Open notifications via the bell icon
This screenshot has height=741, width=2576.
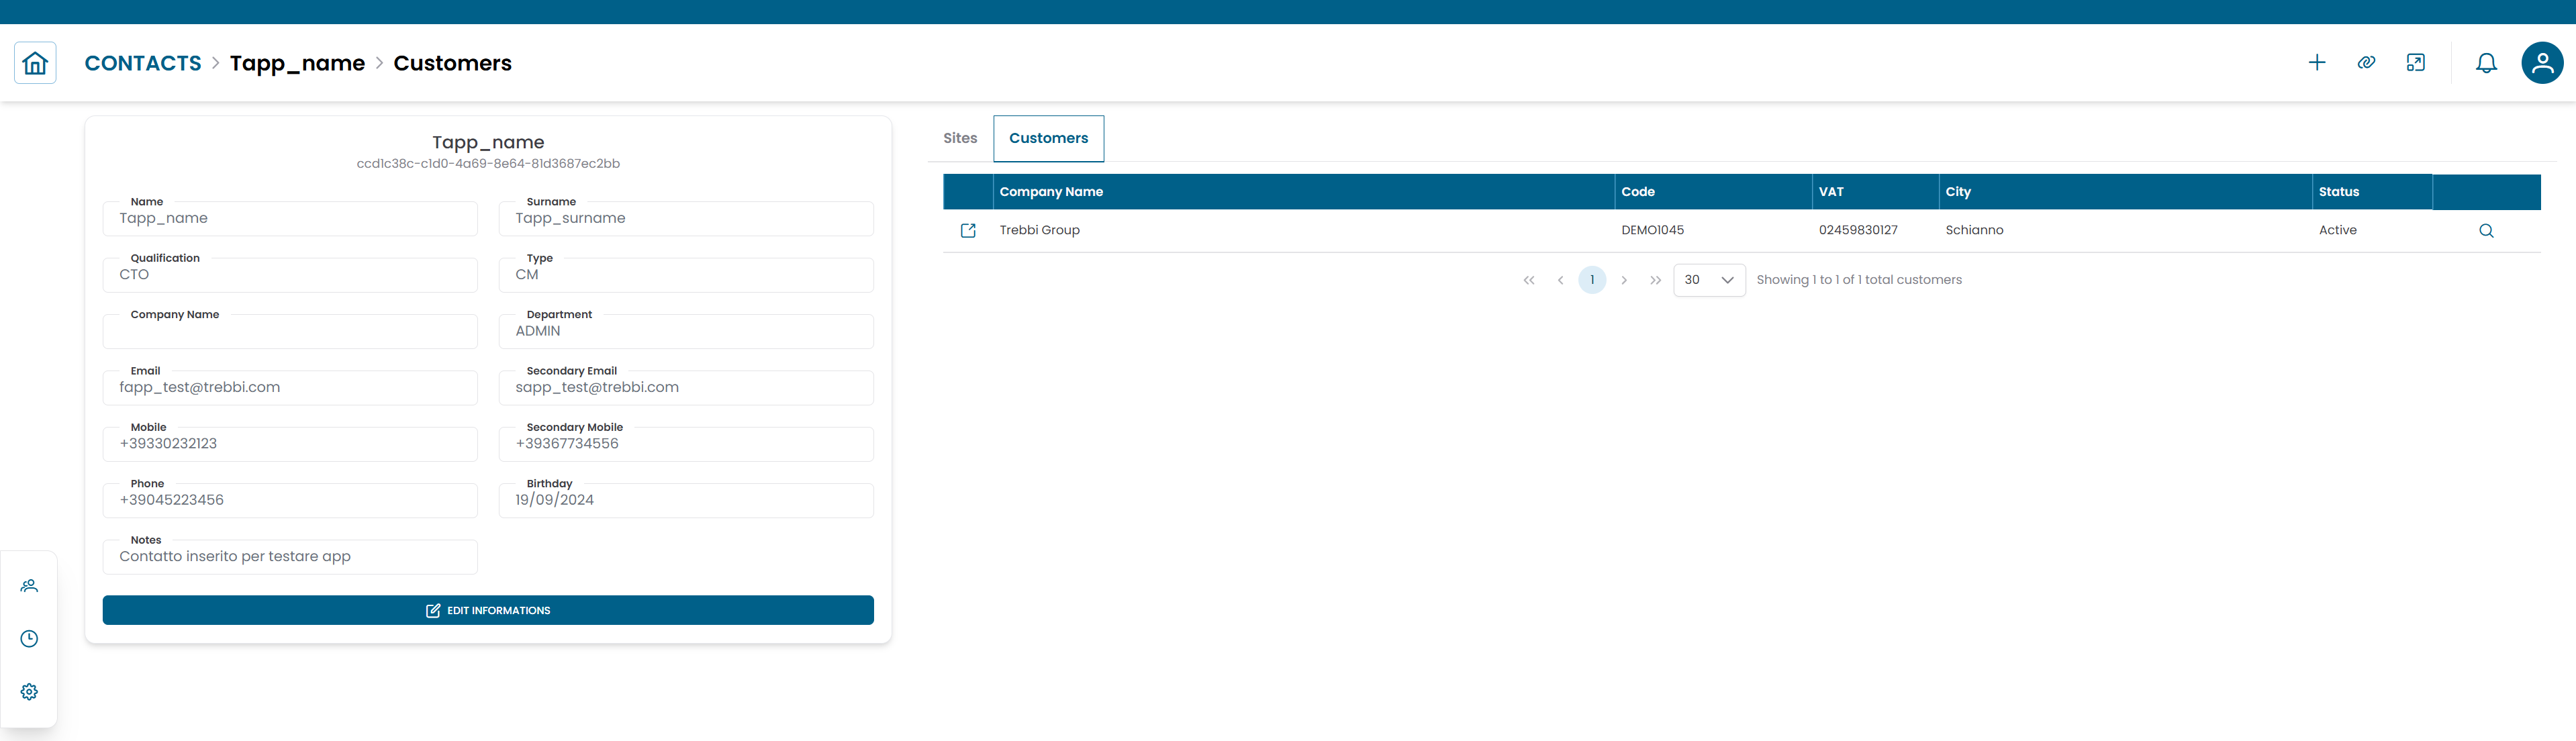(2487, 62)
